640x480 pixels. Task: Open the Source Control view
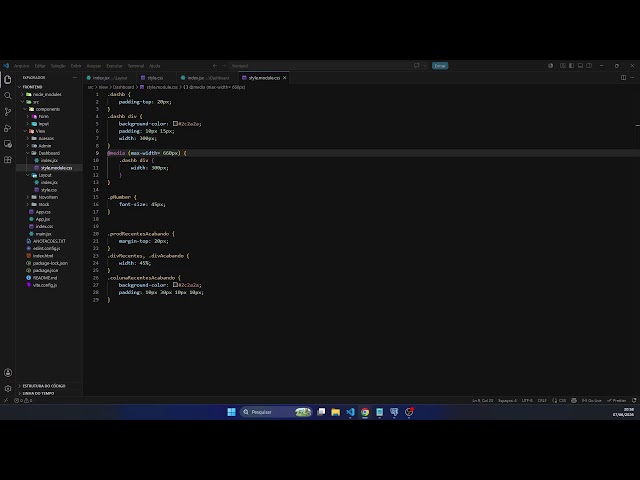[x=8, y=111]
